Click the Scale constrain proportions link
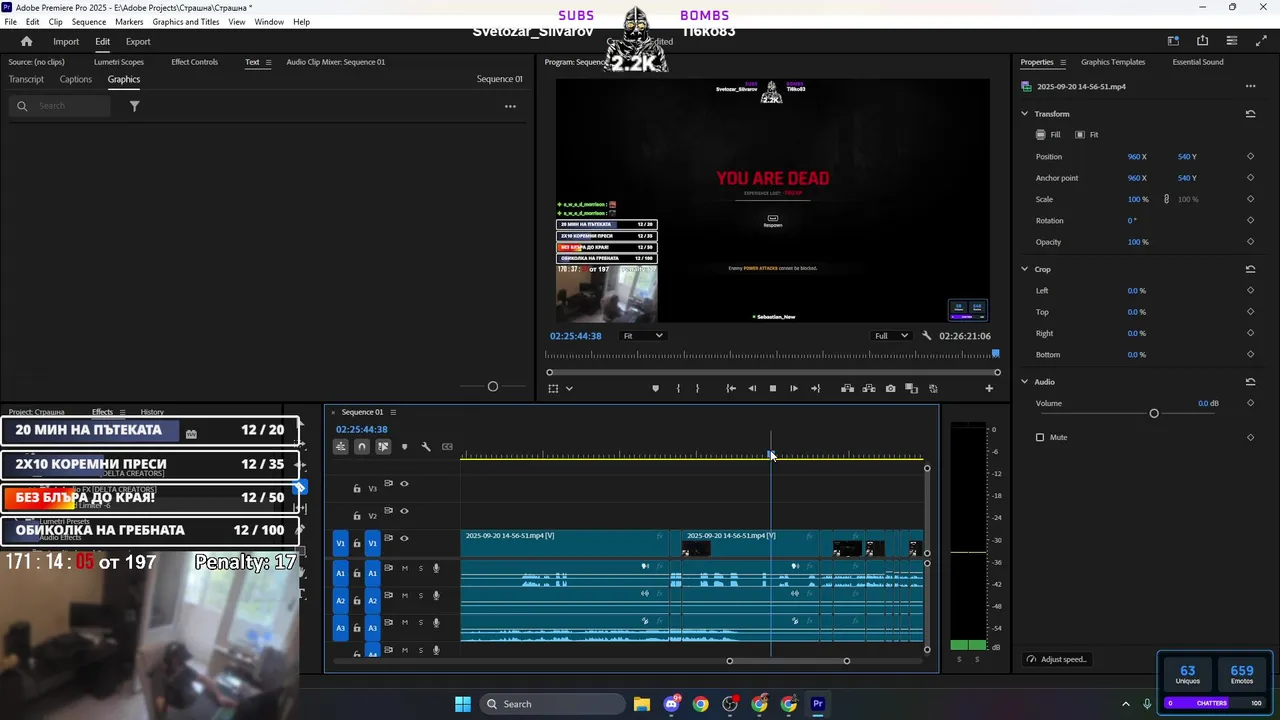 tap(1166, 199)
